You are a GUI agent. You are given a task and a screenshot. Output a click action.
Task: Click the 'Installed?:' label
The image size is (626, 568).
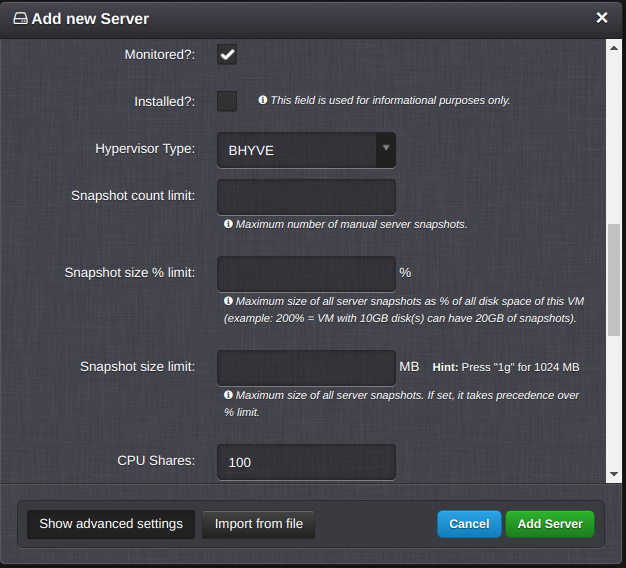click(164, 101)
